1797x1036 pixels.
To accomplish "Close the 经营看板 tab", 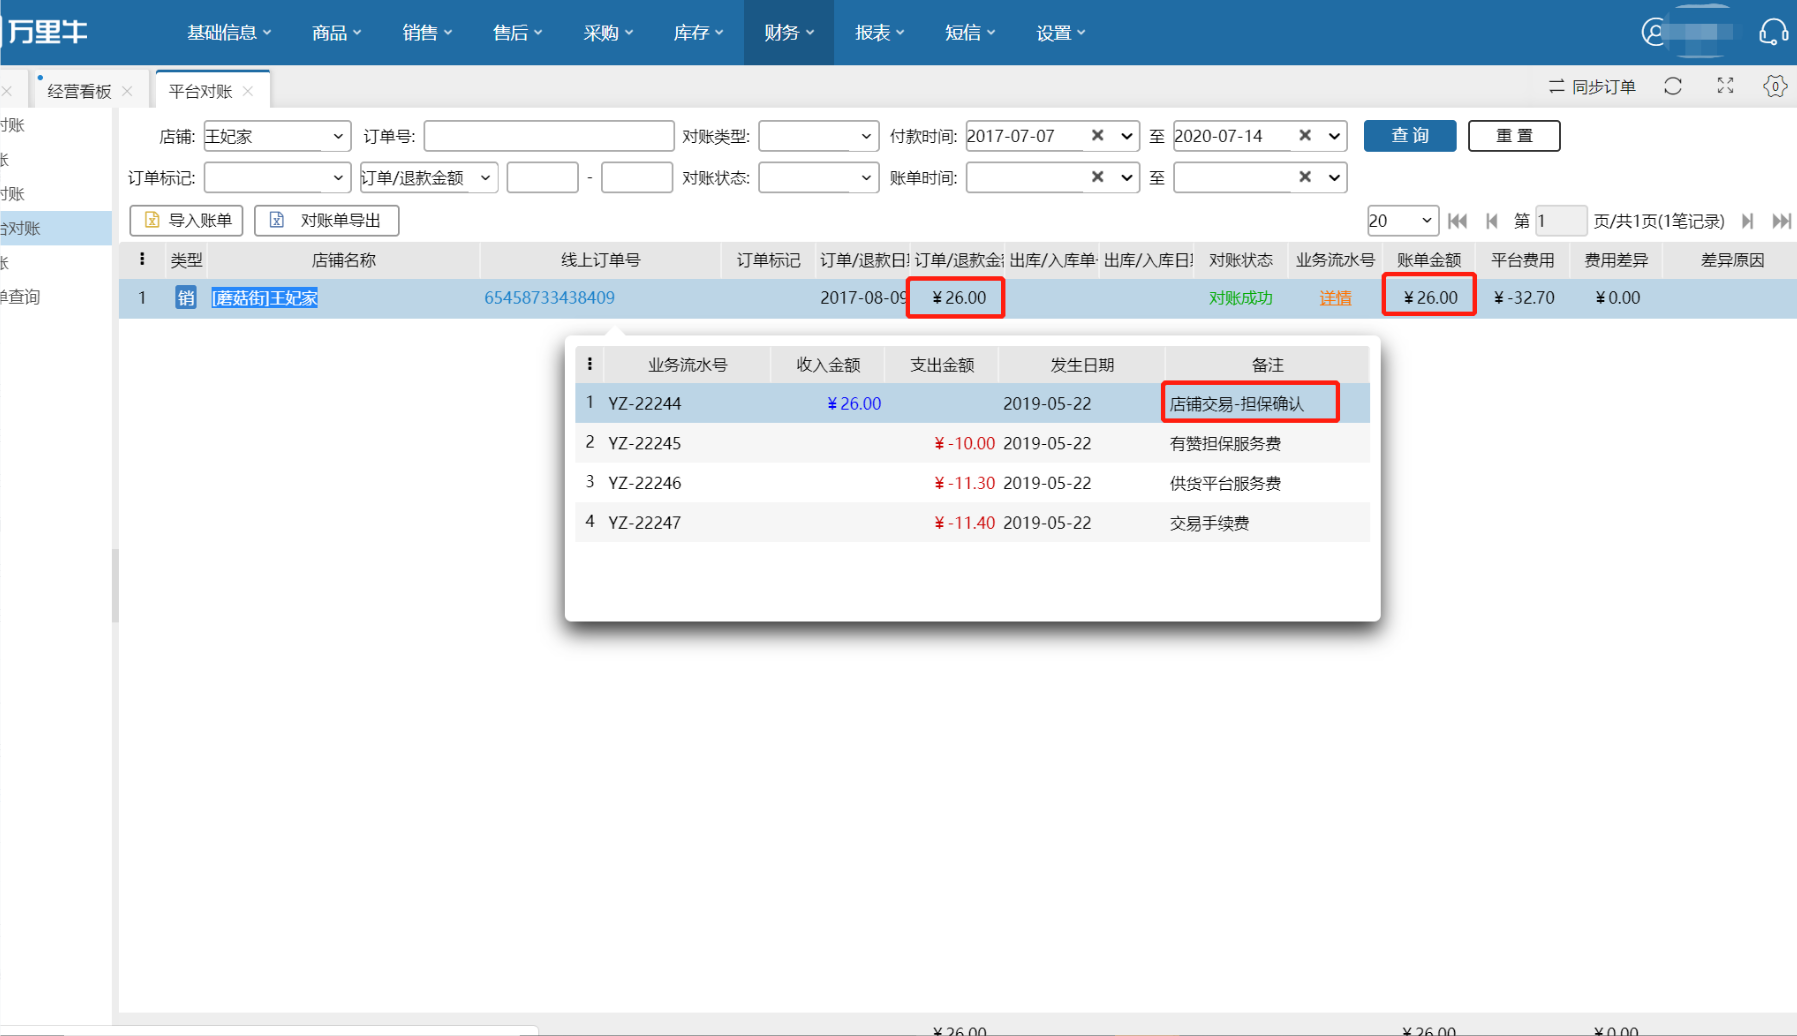I will coord(127,91).
